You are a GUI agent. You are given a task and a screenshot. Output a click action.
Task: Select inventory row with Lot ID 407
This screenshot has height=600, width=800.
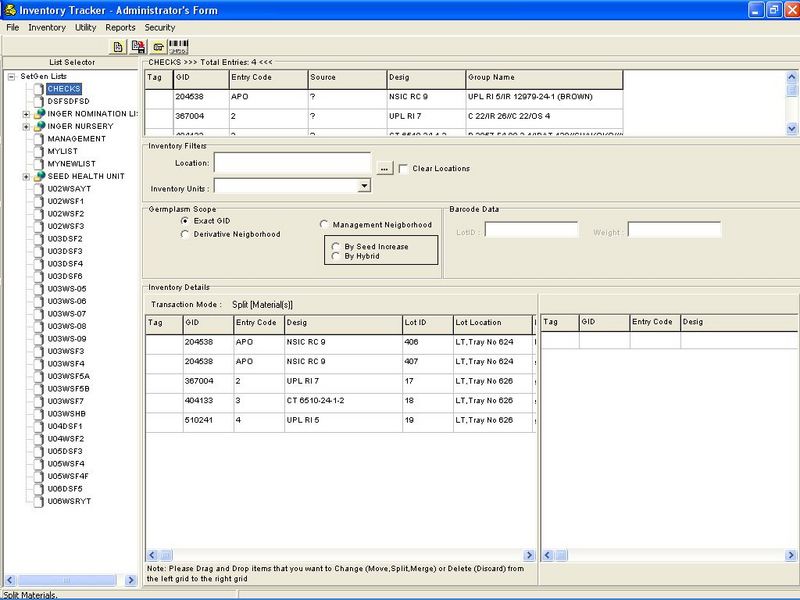point(340,362)
